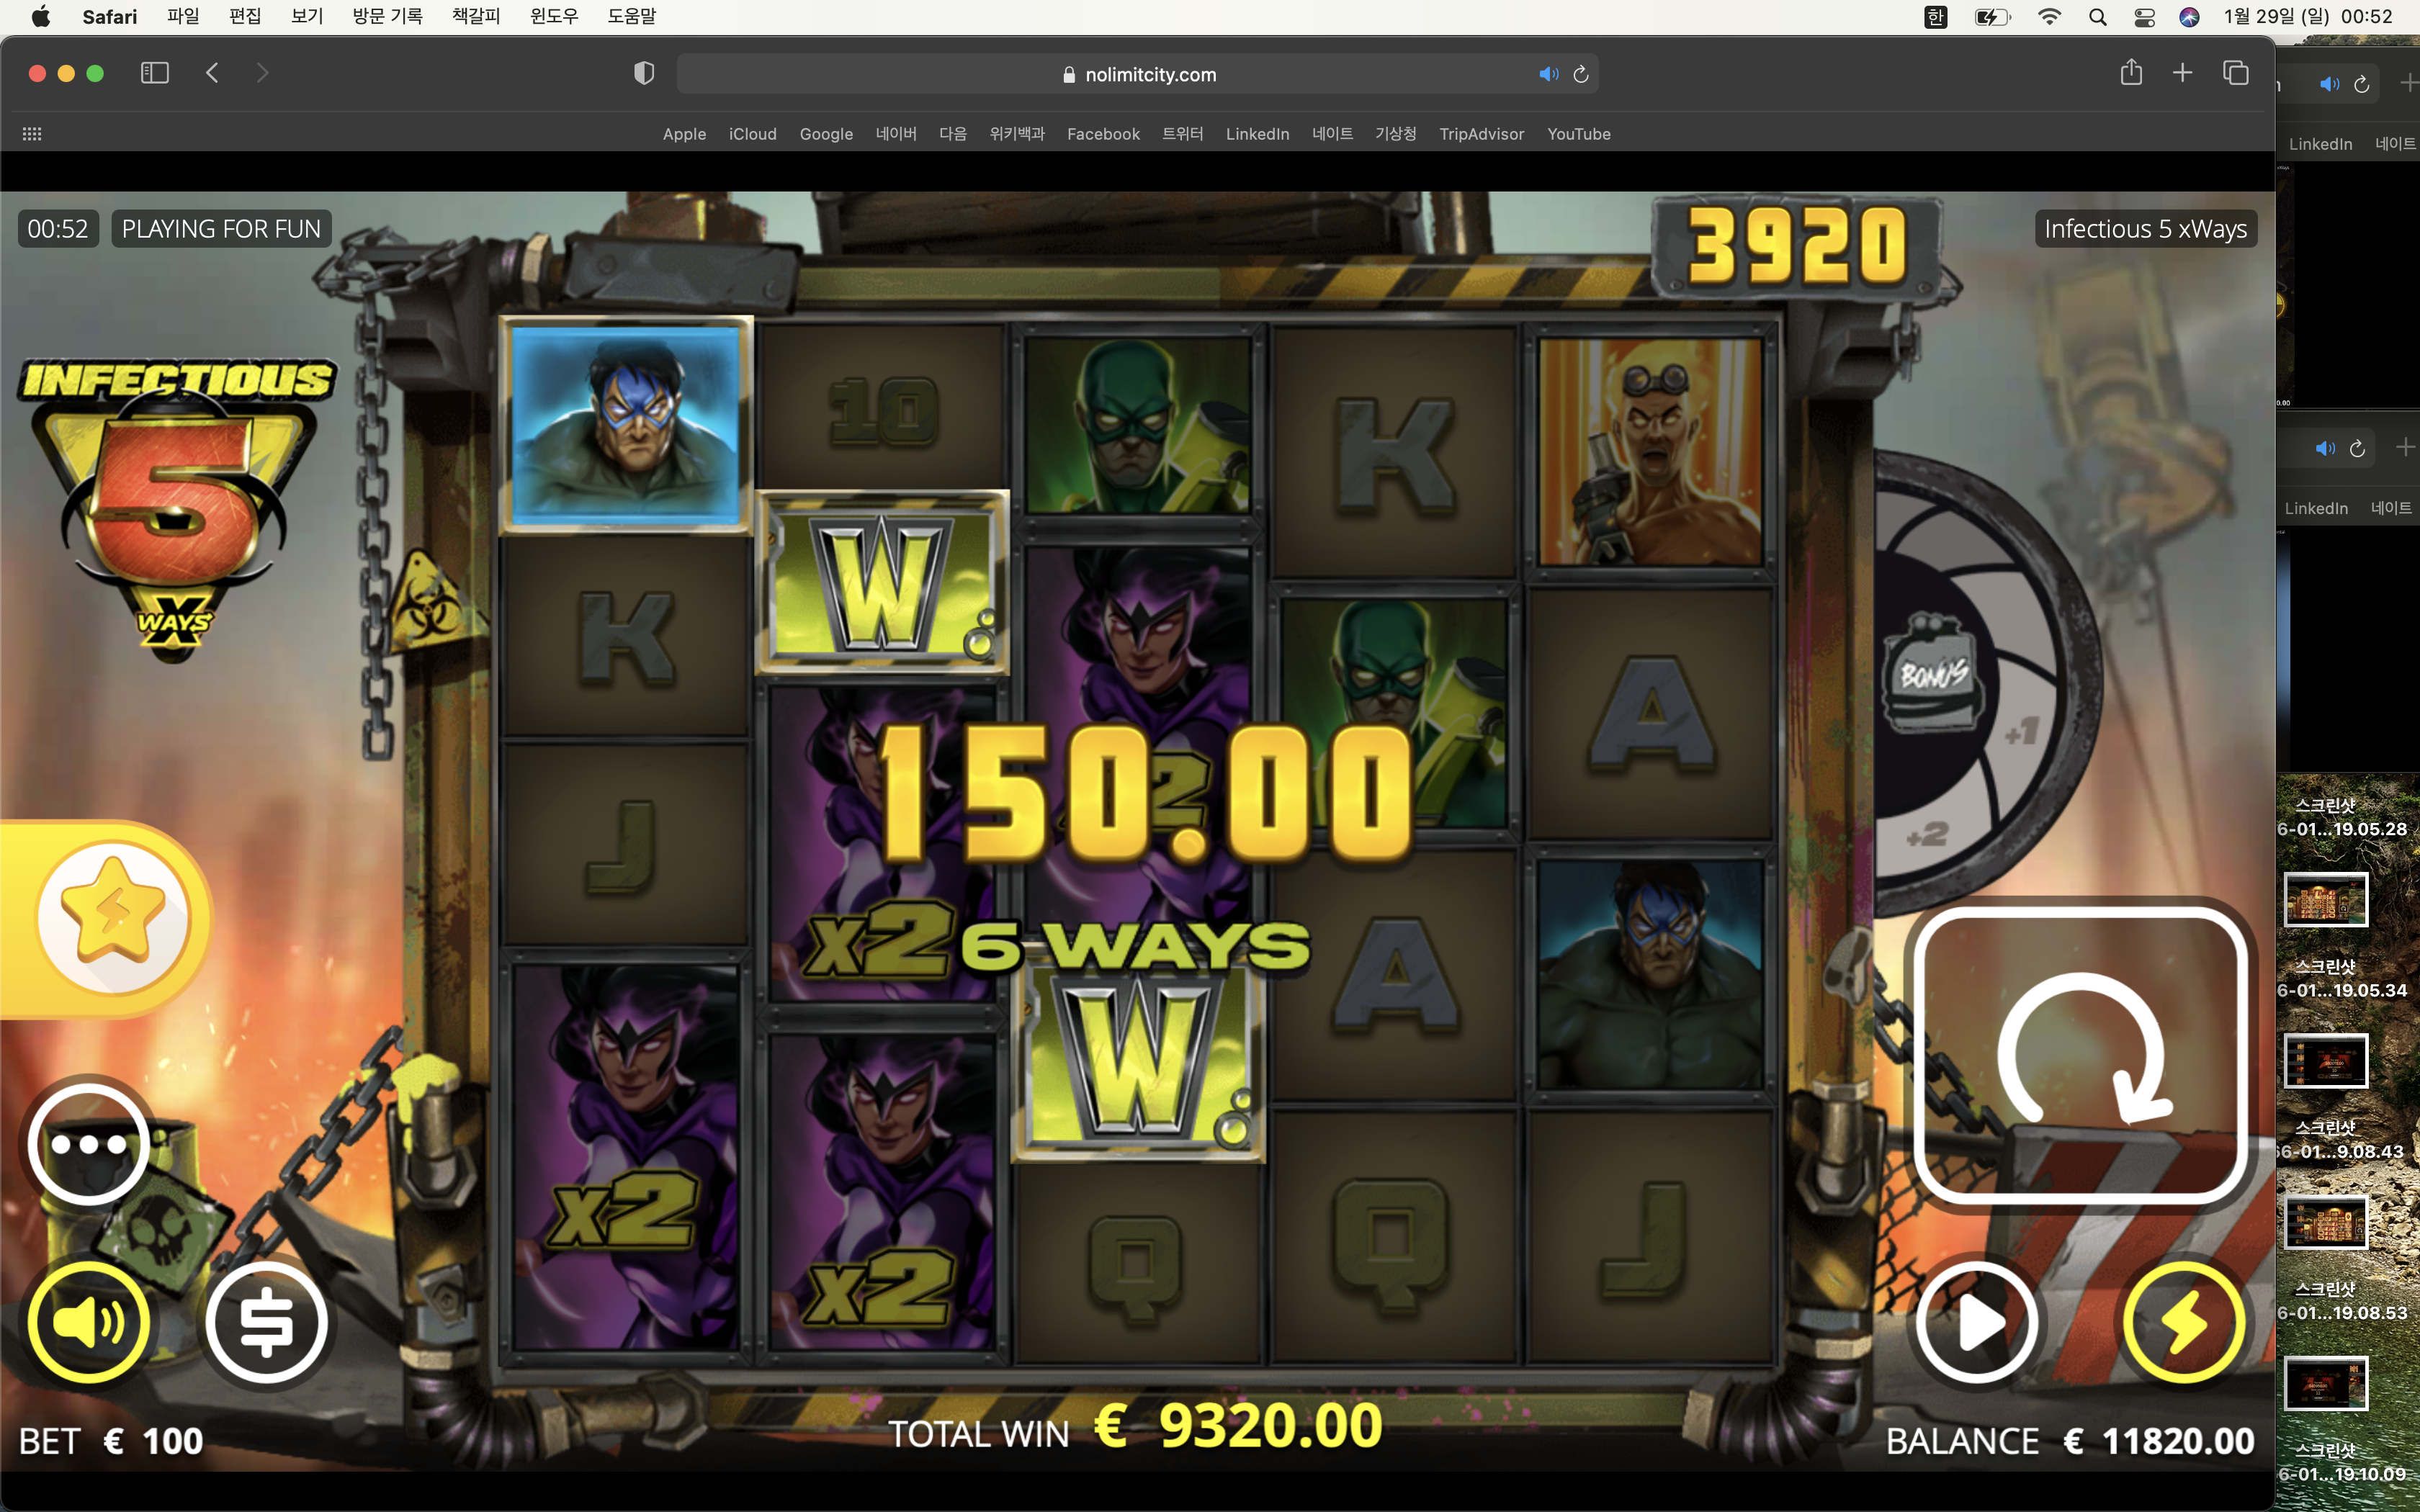Image resolution: width=2420 pixels, height=1512 pixels.
Task: Open the 책갈피 menu
Action: point(476,16)
